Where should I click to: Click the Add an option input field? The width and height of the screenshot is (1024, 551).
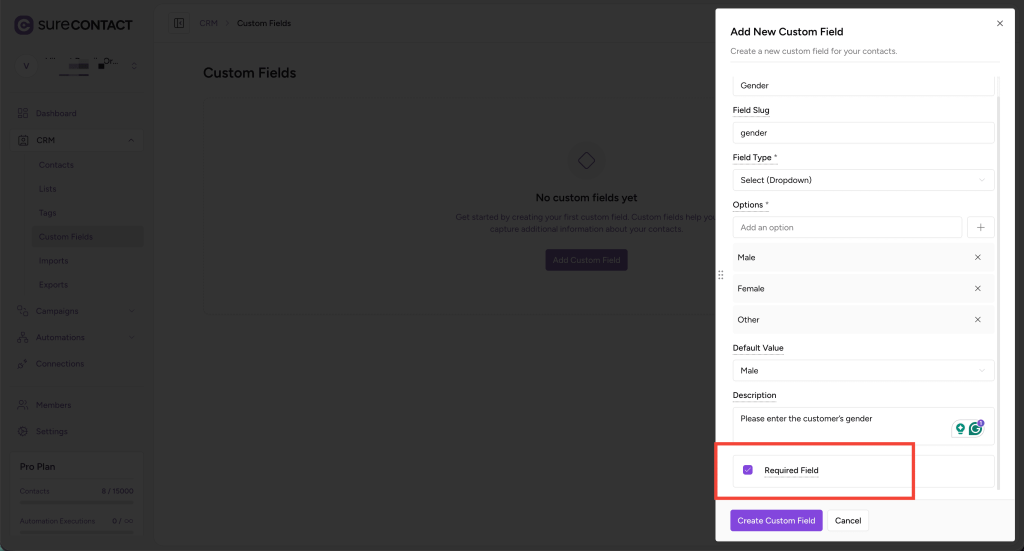(x=847, y=228)
